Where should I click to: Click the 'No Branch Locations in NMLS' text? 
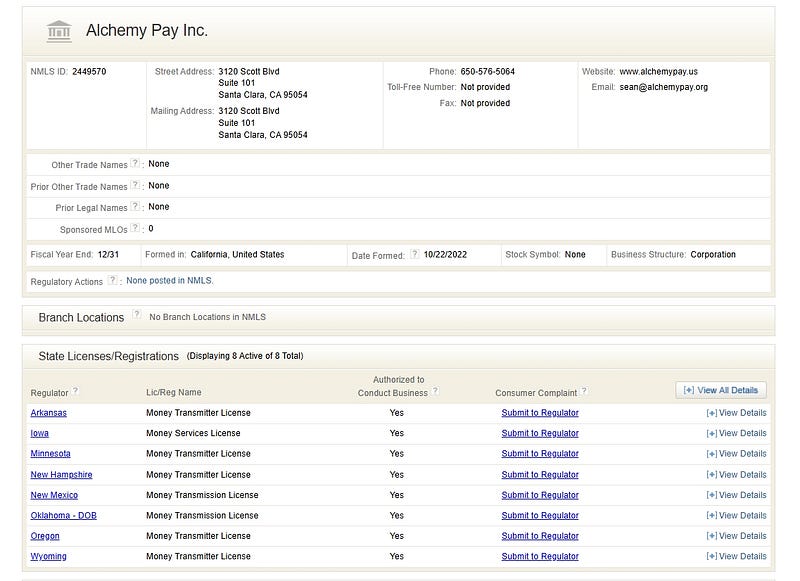(x=208, y=317)
